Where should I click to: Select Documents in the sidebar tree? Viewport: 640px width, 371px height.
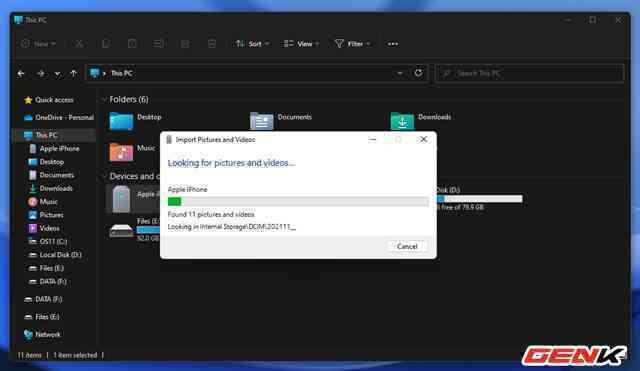point(51,175)
